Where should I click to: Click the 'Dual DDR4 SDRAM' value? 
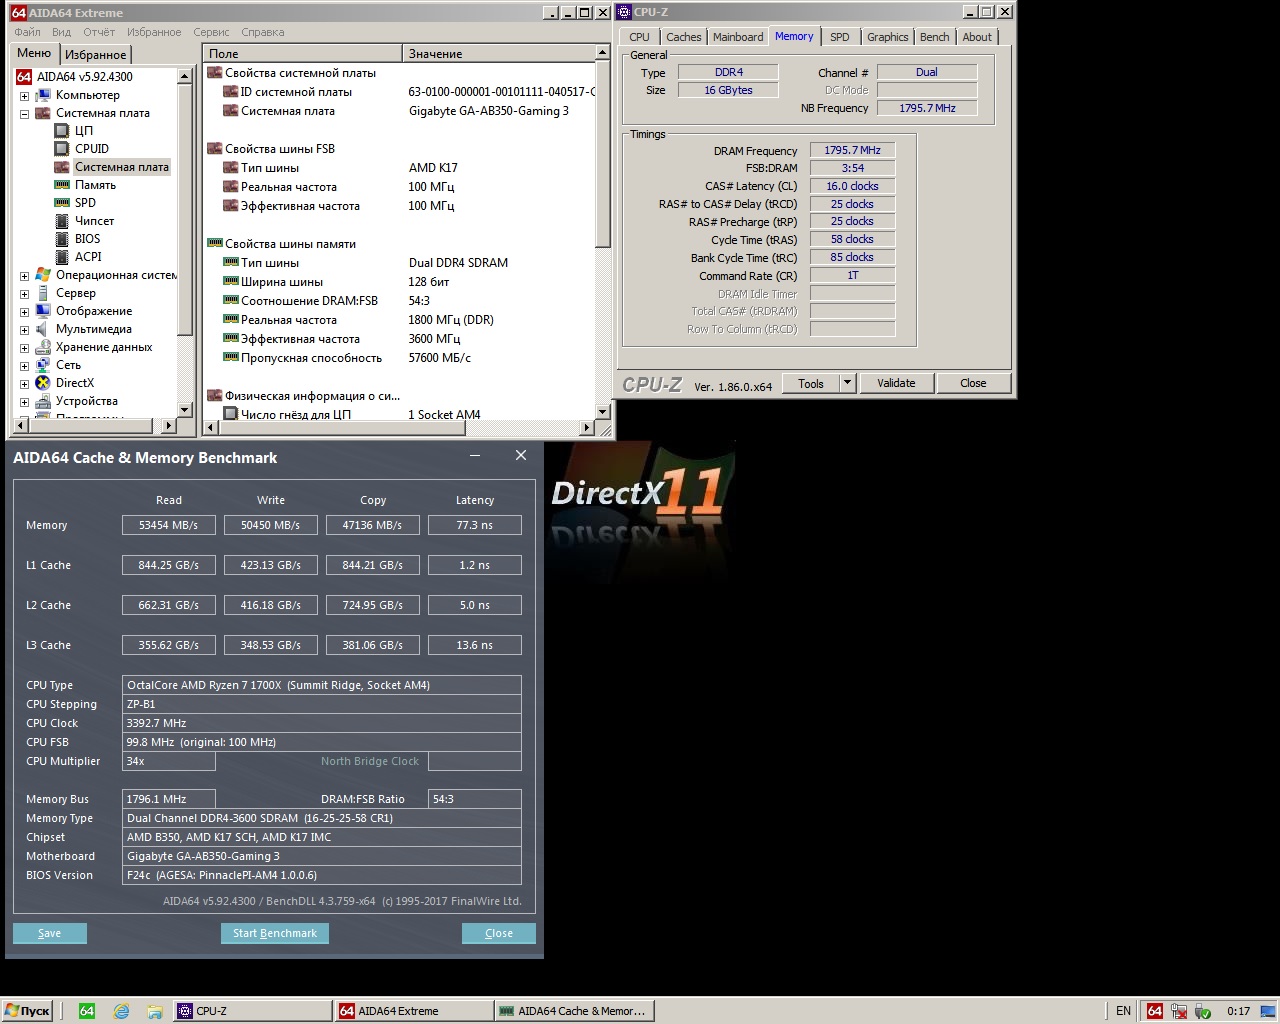click(x=459, y=263)
